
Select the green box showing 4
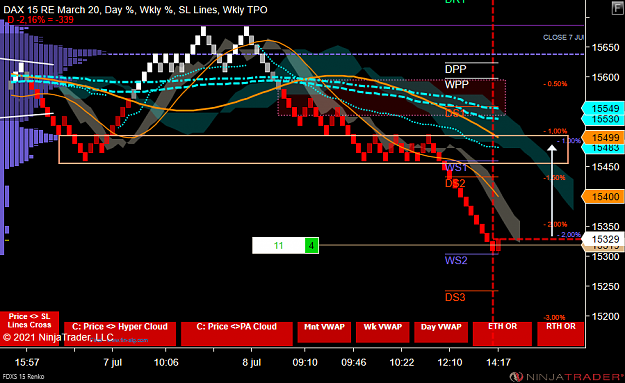point(312,246)
